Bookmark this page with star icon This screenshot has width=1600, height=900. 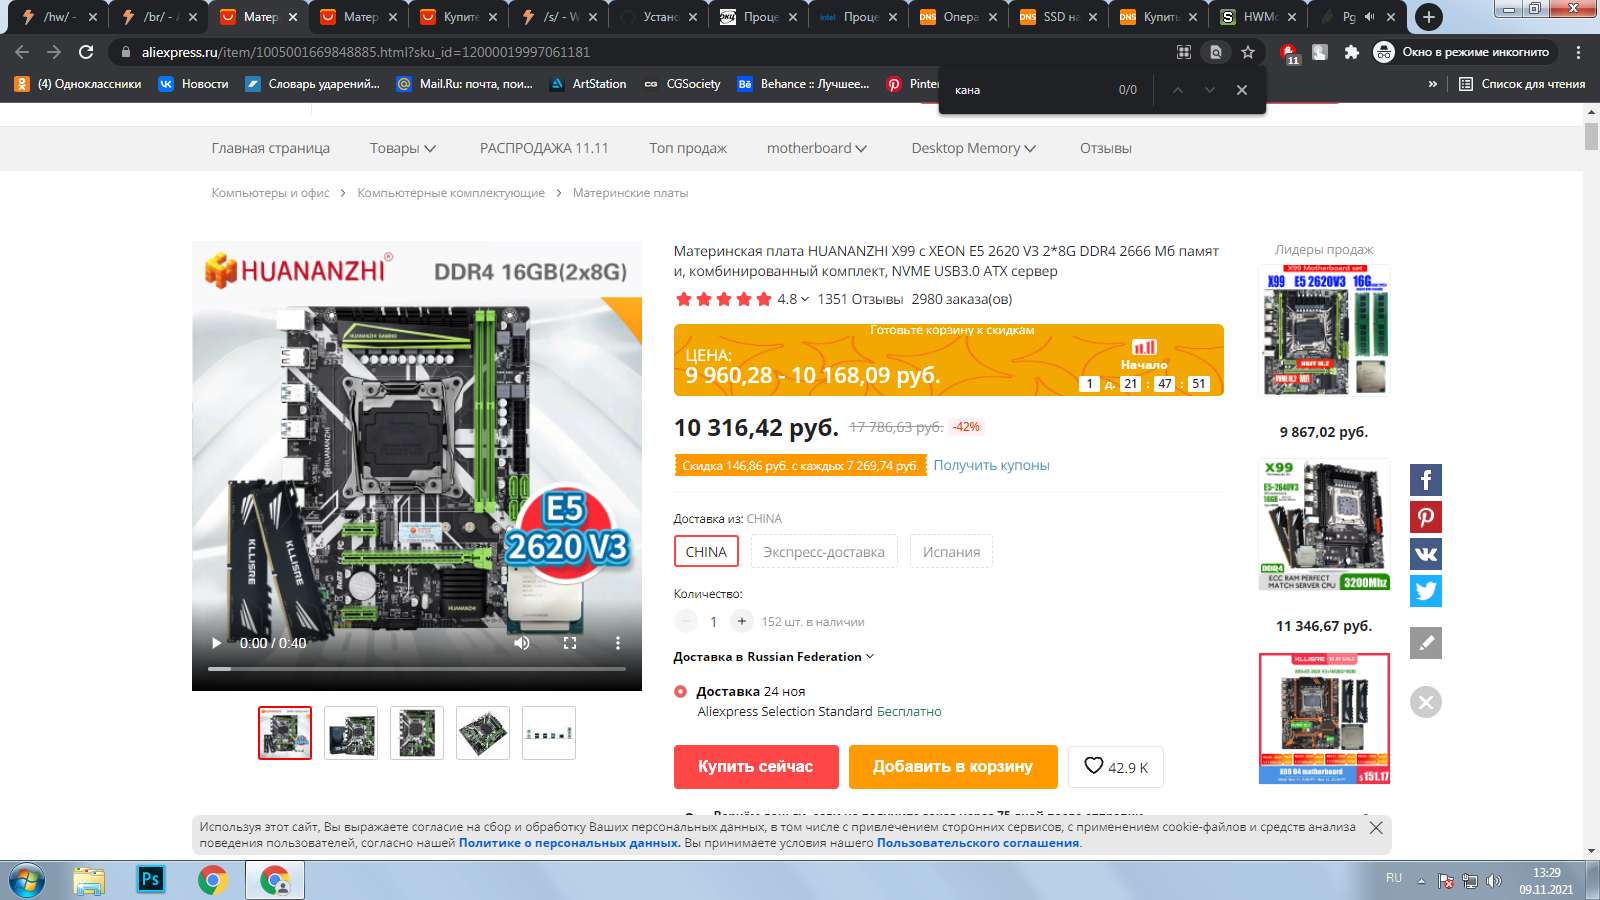[x=1248, y=52]
